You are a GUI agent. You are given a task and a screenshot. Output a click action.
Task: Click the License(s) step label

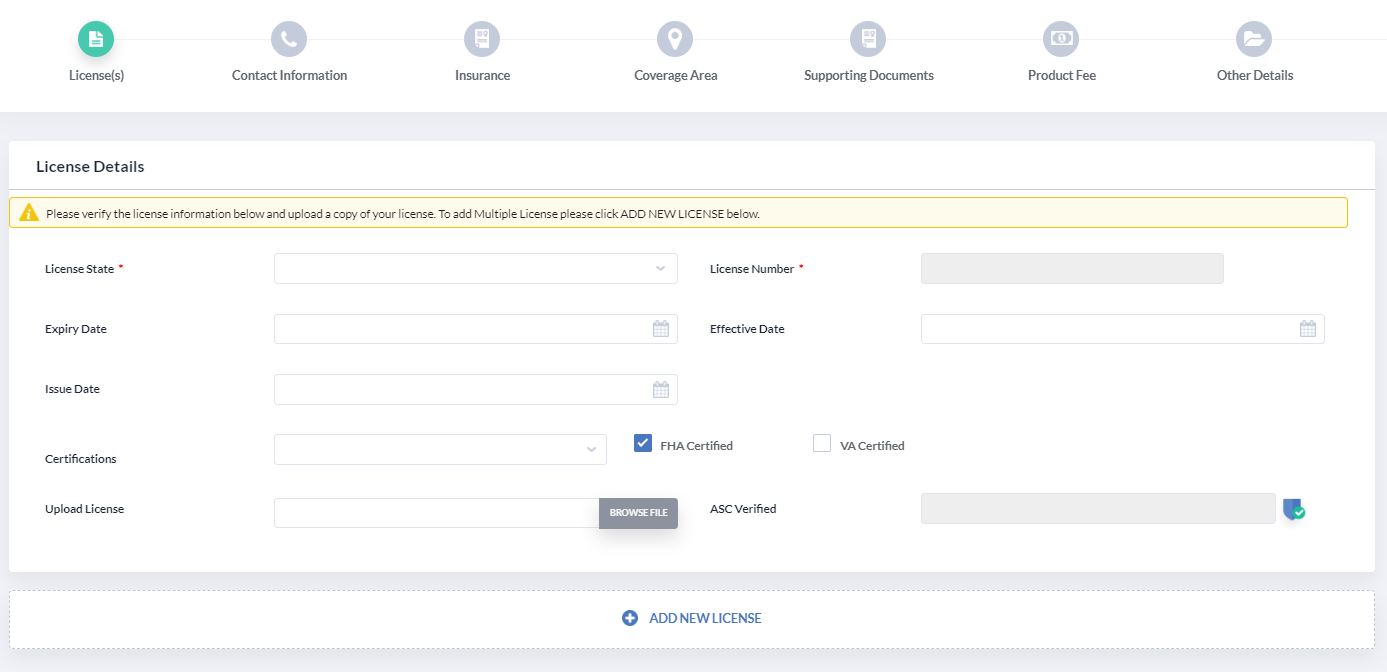coord(96,75)
